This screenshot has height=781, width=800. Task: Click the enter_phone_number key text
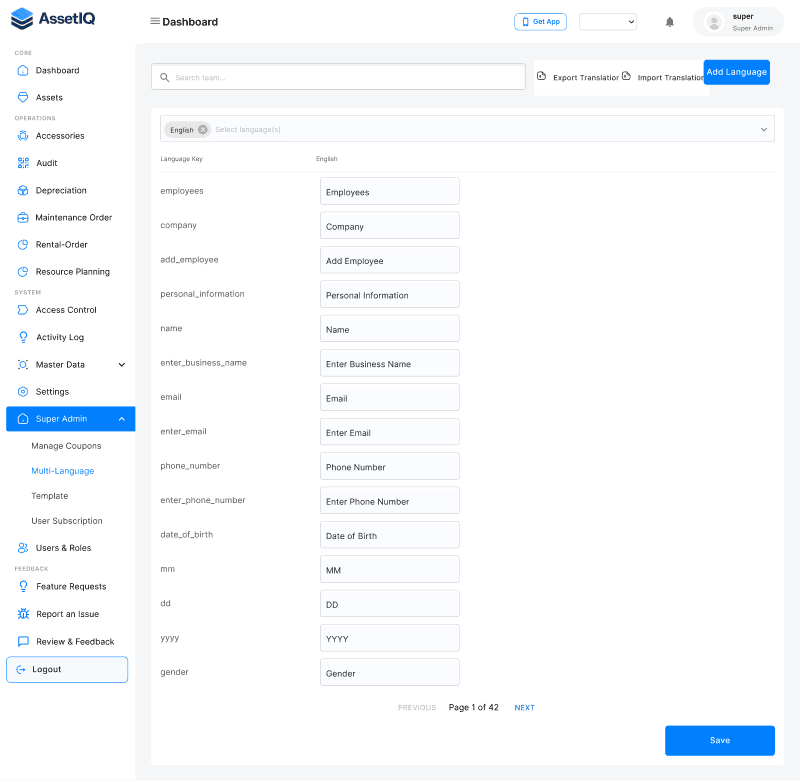tap(203, 500)
